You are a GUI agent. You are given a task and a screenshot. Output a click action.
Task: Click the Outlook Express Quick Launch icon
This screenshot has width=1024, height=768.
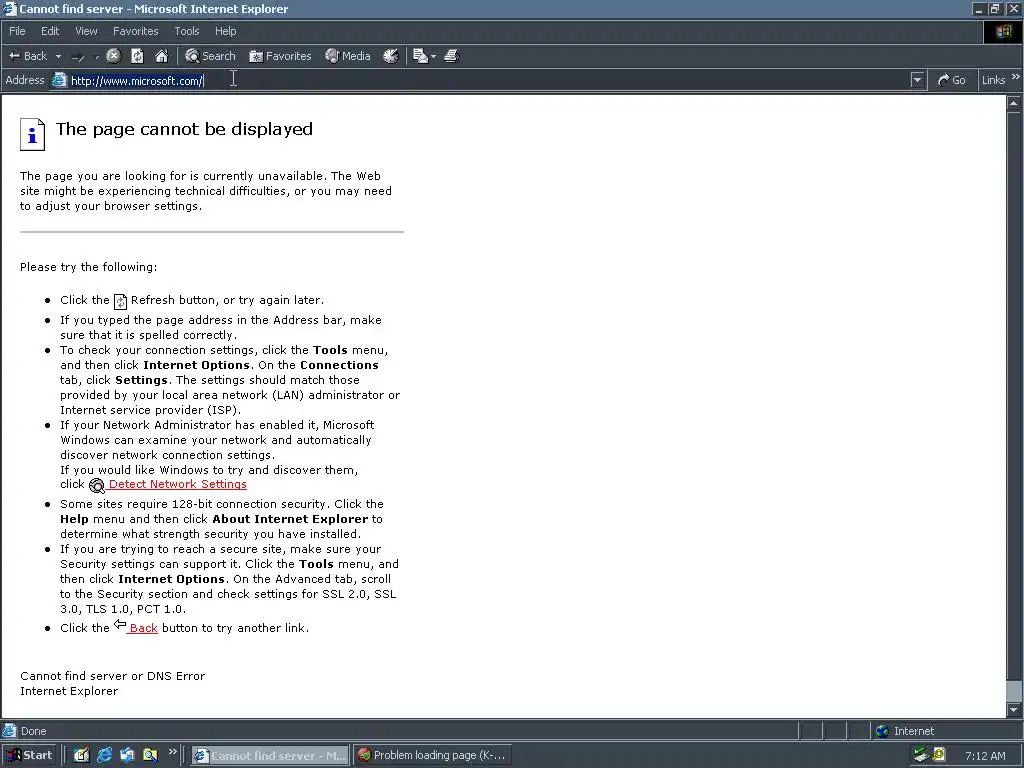pos(127,755)
